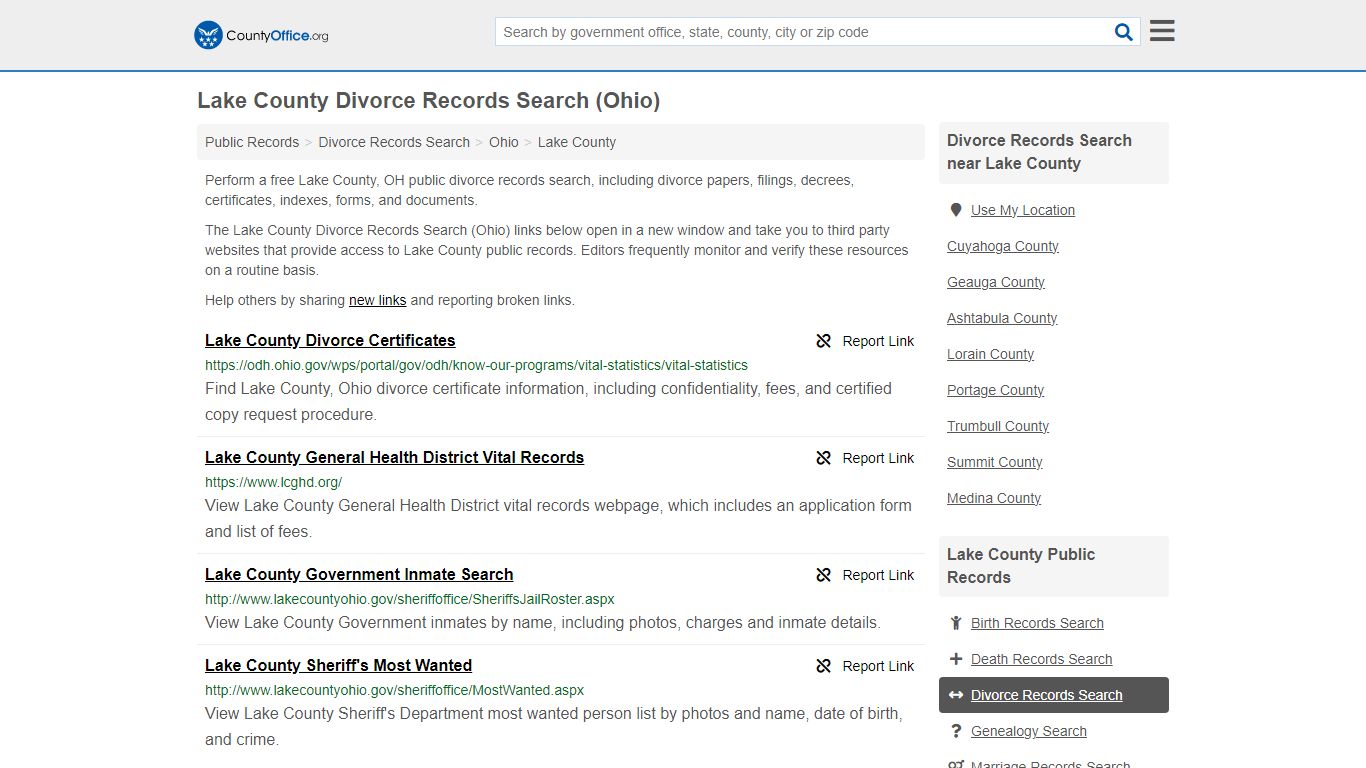Viewport: 1366px width, 768px height.
Task: Click the Birth Records icon
Action: [956, 623]
